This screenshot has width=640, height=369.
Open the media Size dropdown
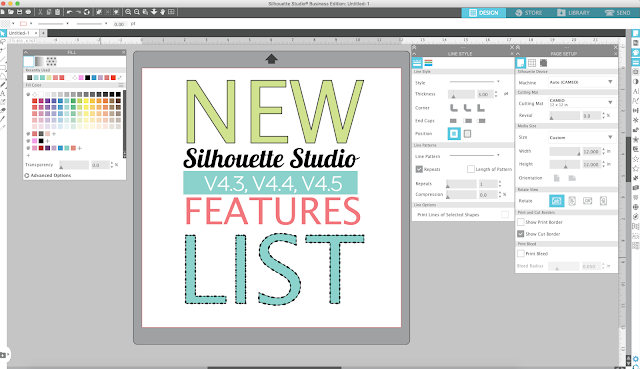coord(581,138)
